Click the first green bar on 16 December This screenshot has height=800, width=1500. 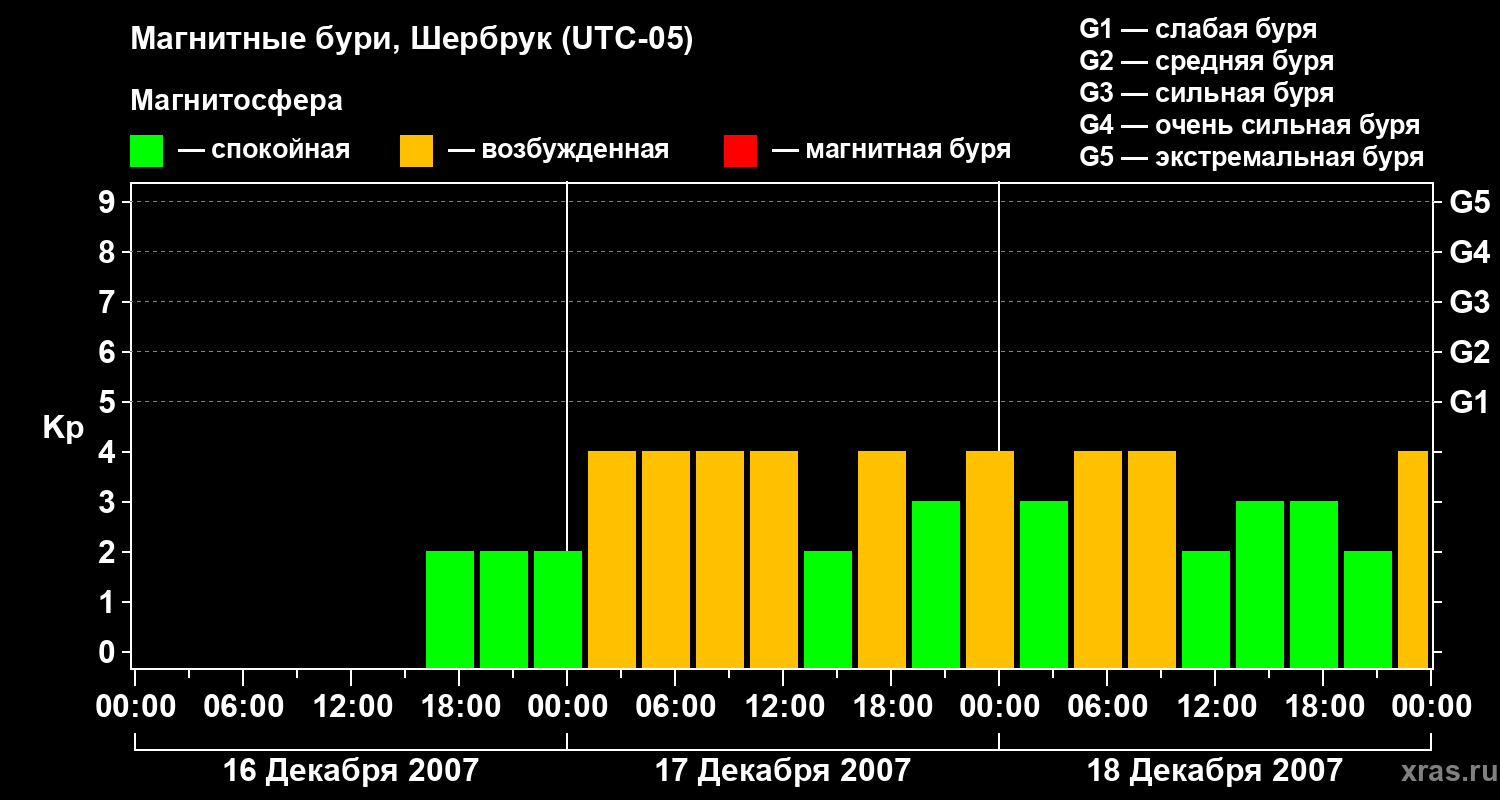450,609
